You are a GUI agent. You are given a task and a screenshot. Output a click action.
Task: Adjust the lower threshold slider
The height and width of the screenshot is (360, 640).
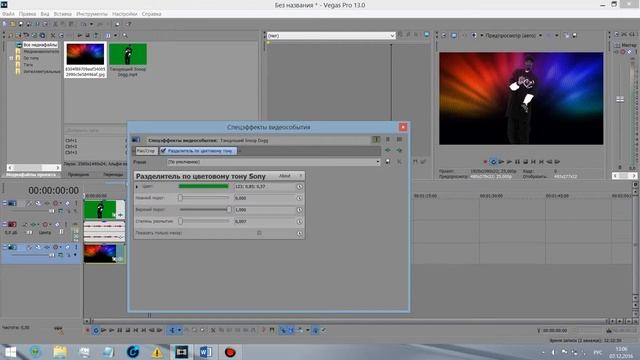(204, 198)
